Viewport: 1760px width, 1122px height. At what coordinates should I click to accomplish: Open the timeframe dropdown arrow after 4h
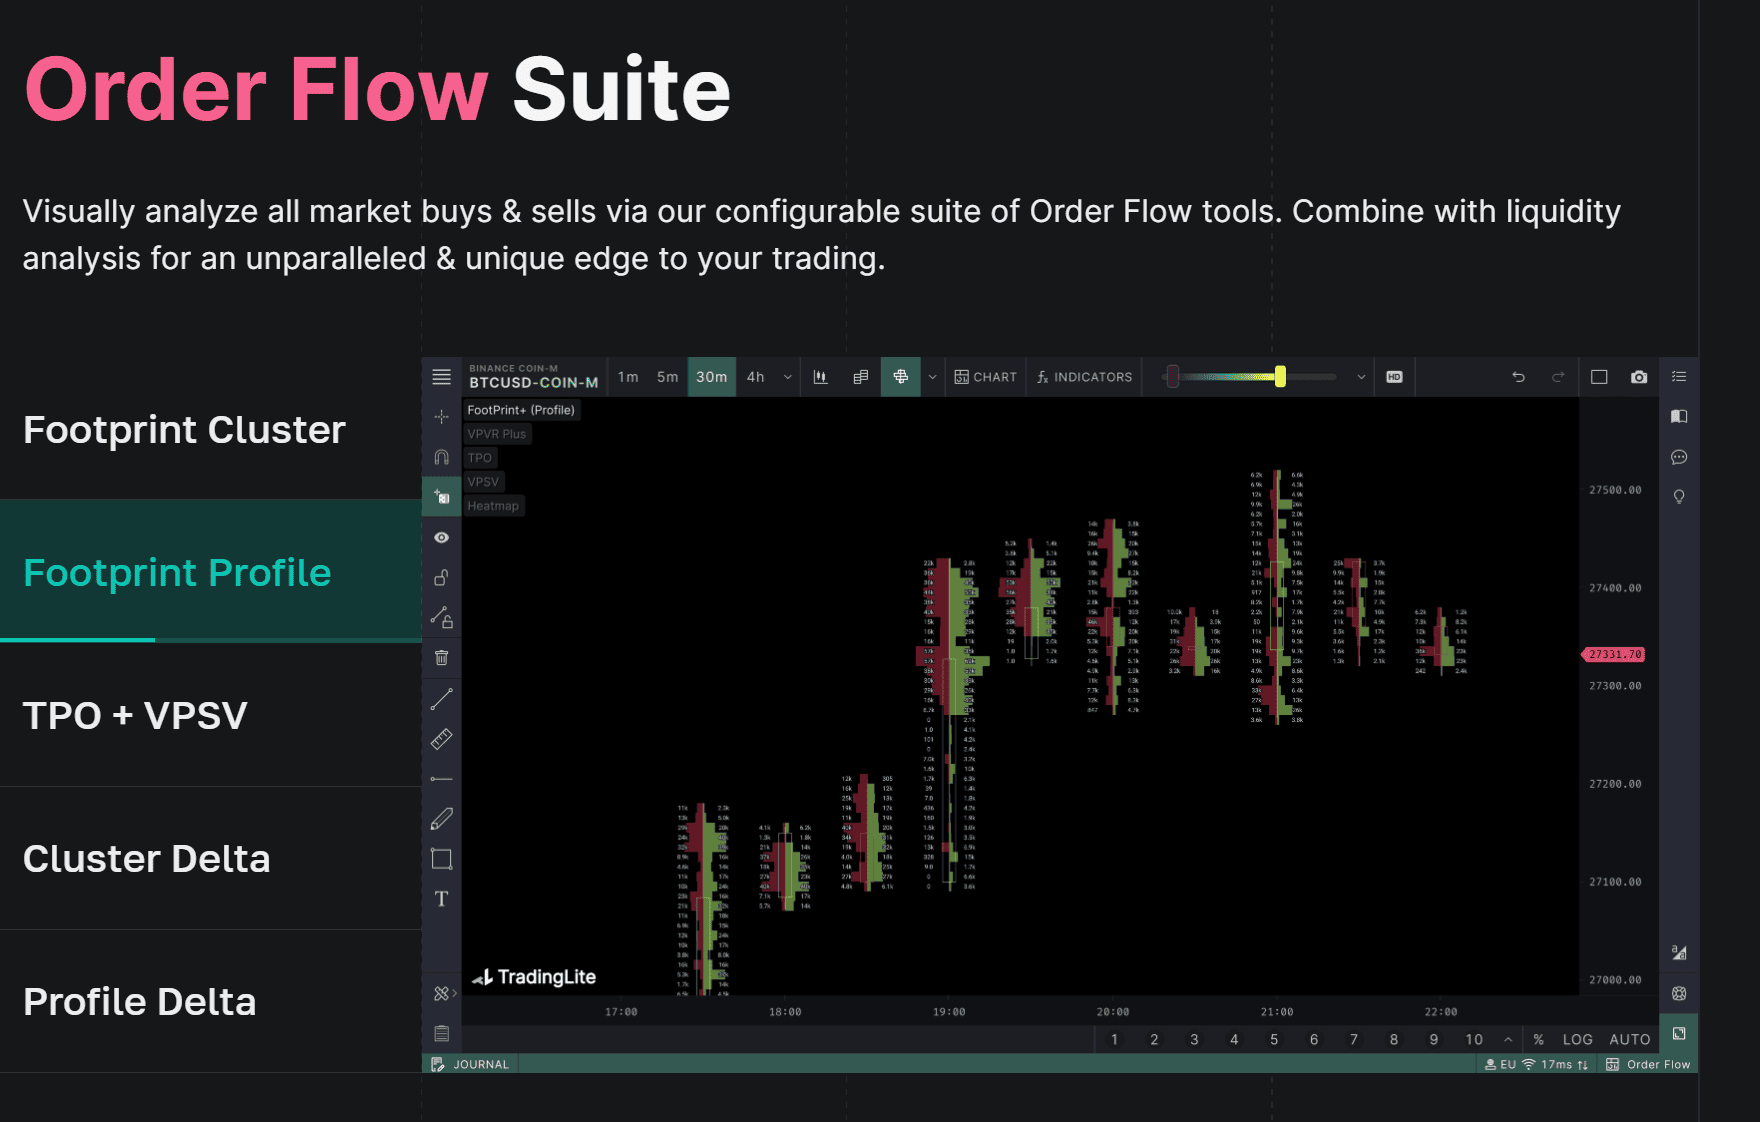(787, 377)
